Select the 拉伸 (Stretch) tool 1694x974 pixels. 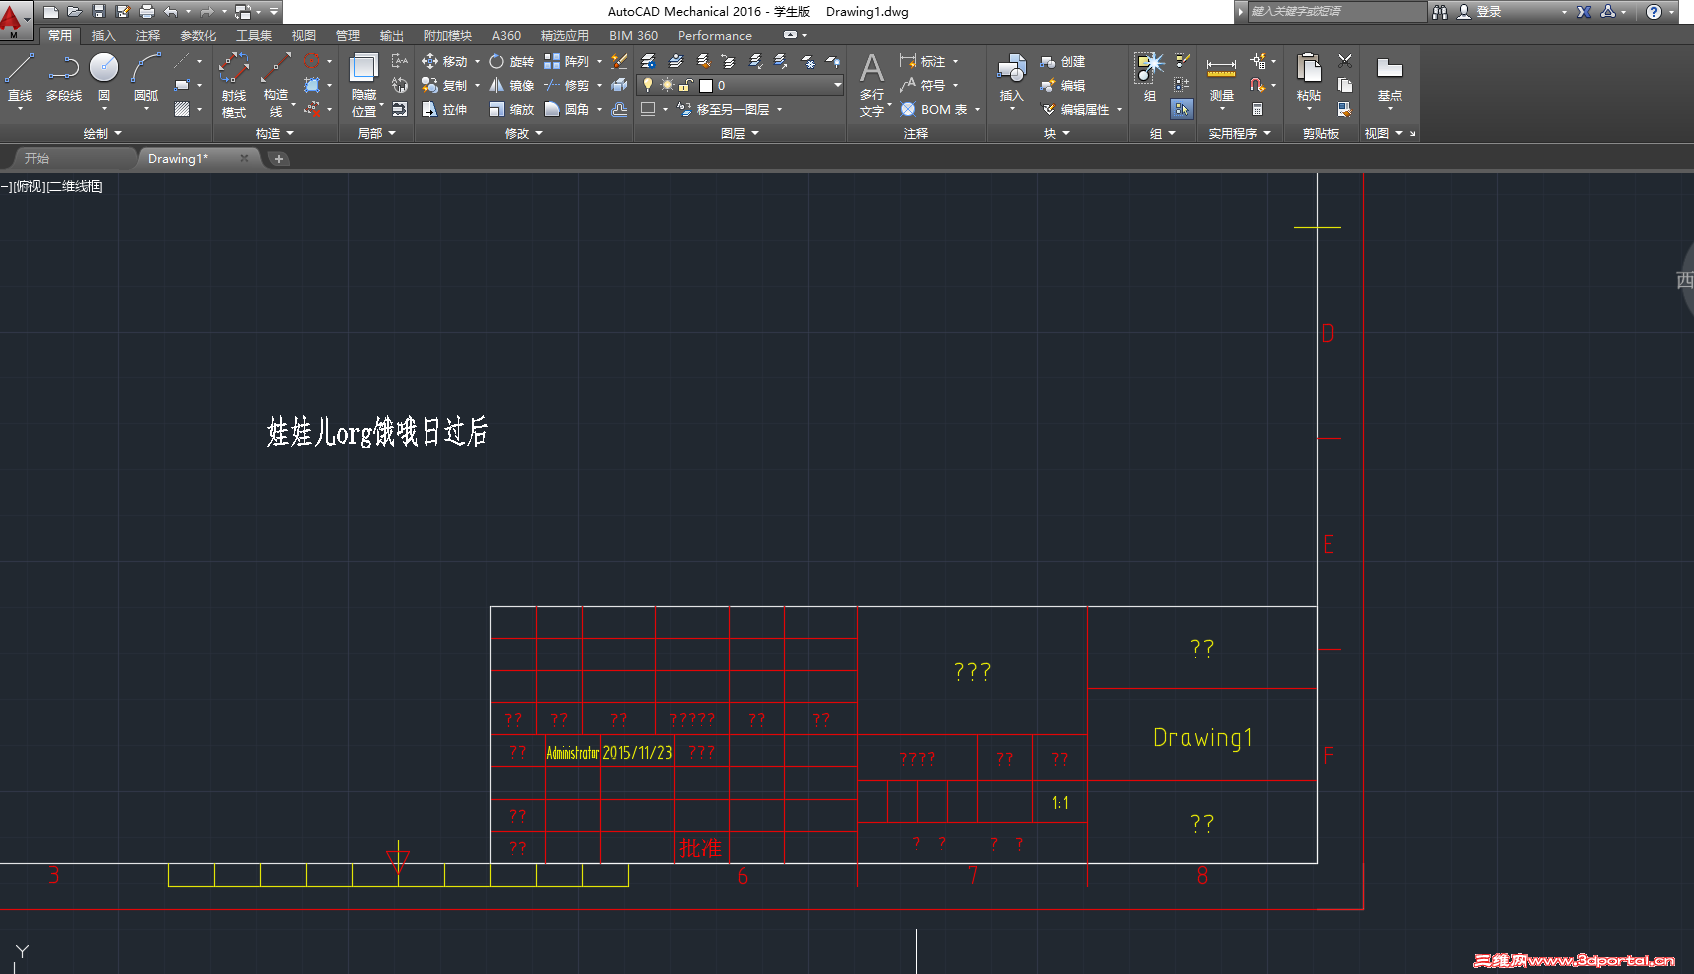[x=445, y=109]
